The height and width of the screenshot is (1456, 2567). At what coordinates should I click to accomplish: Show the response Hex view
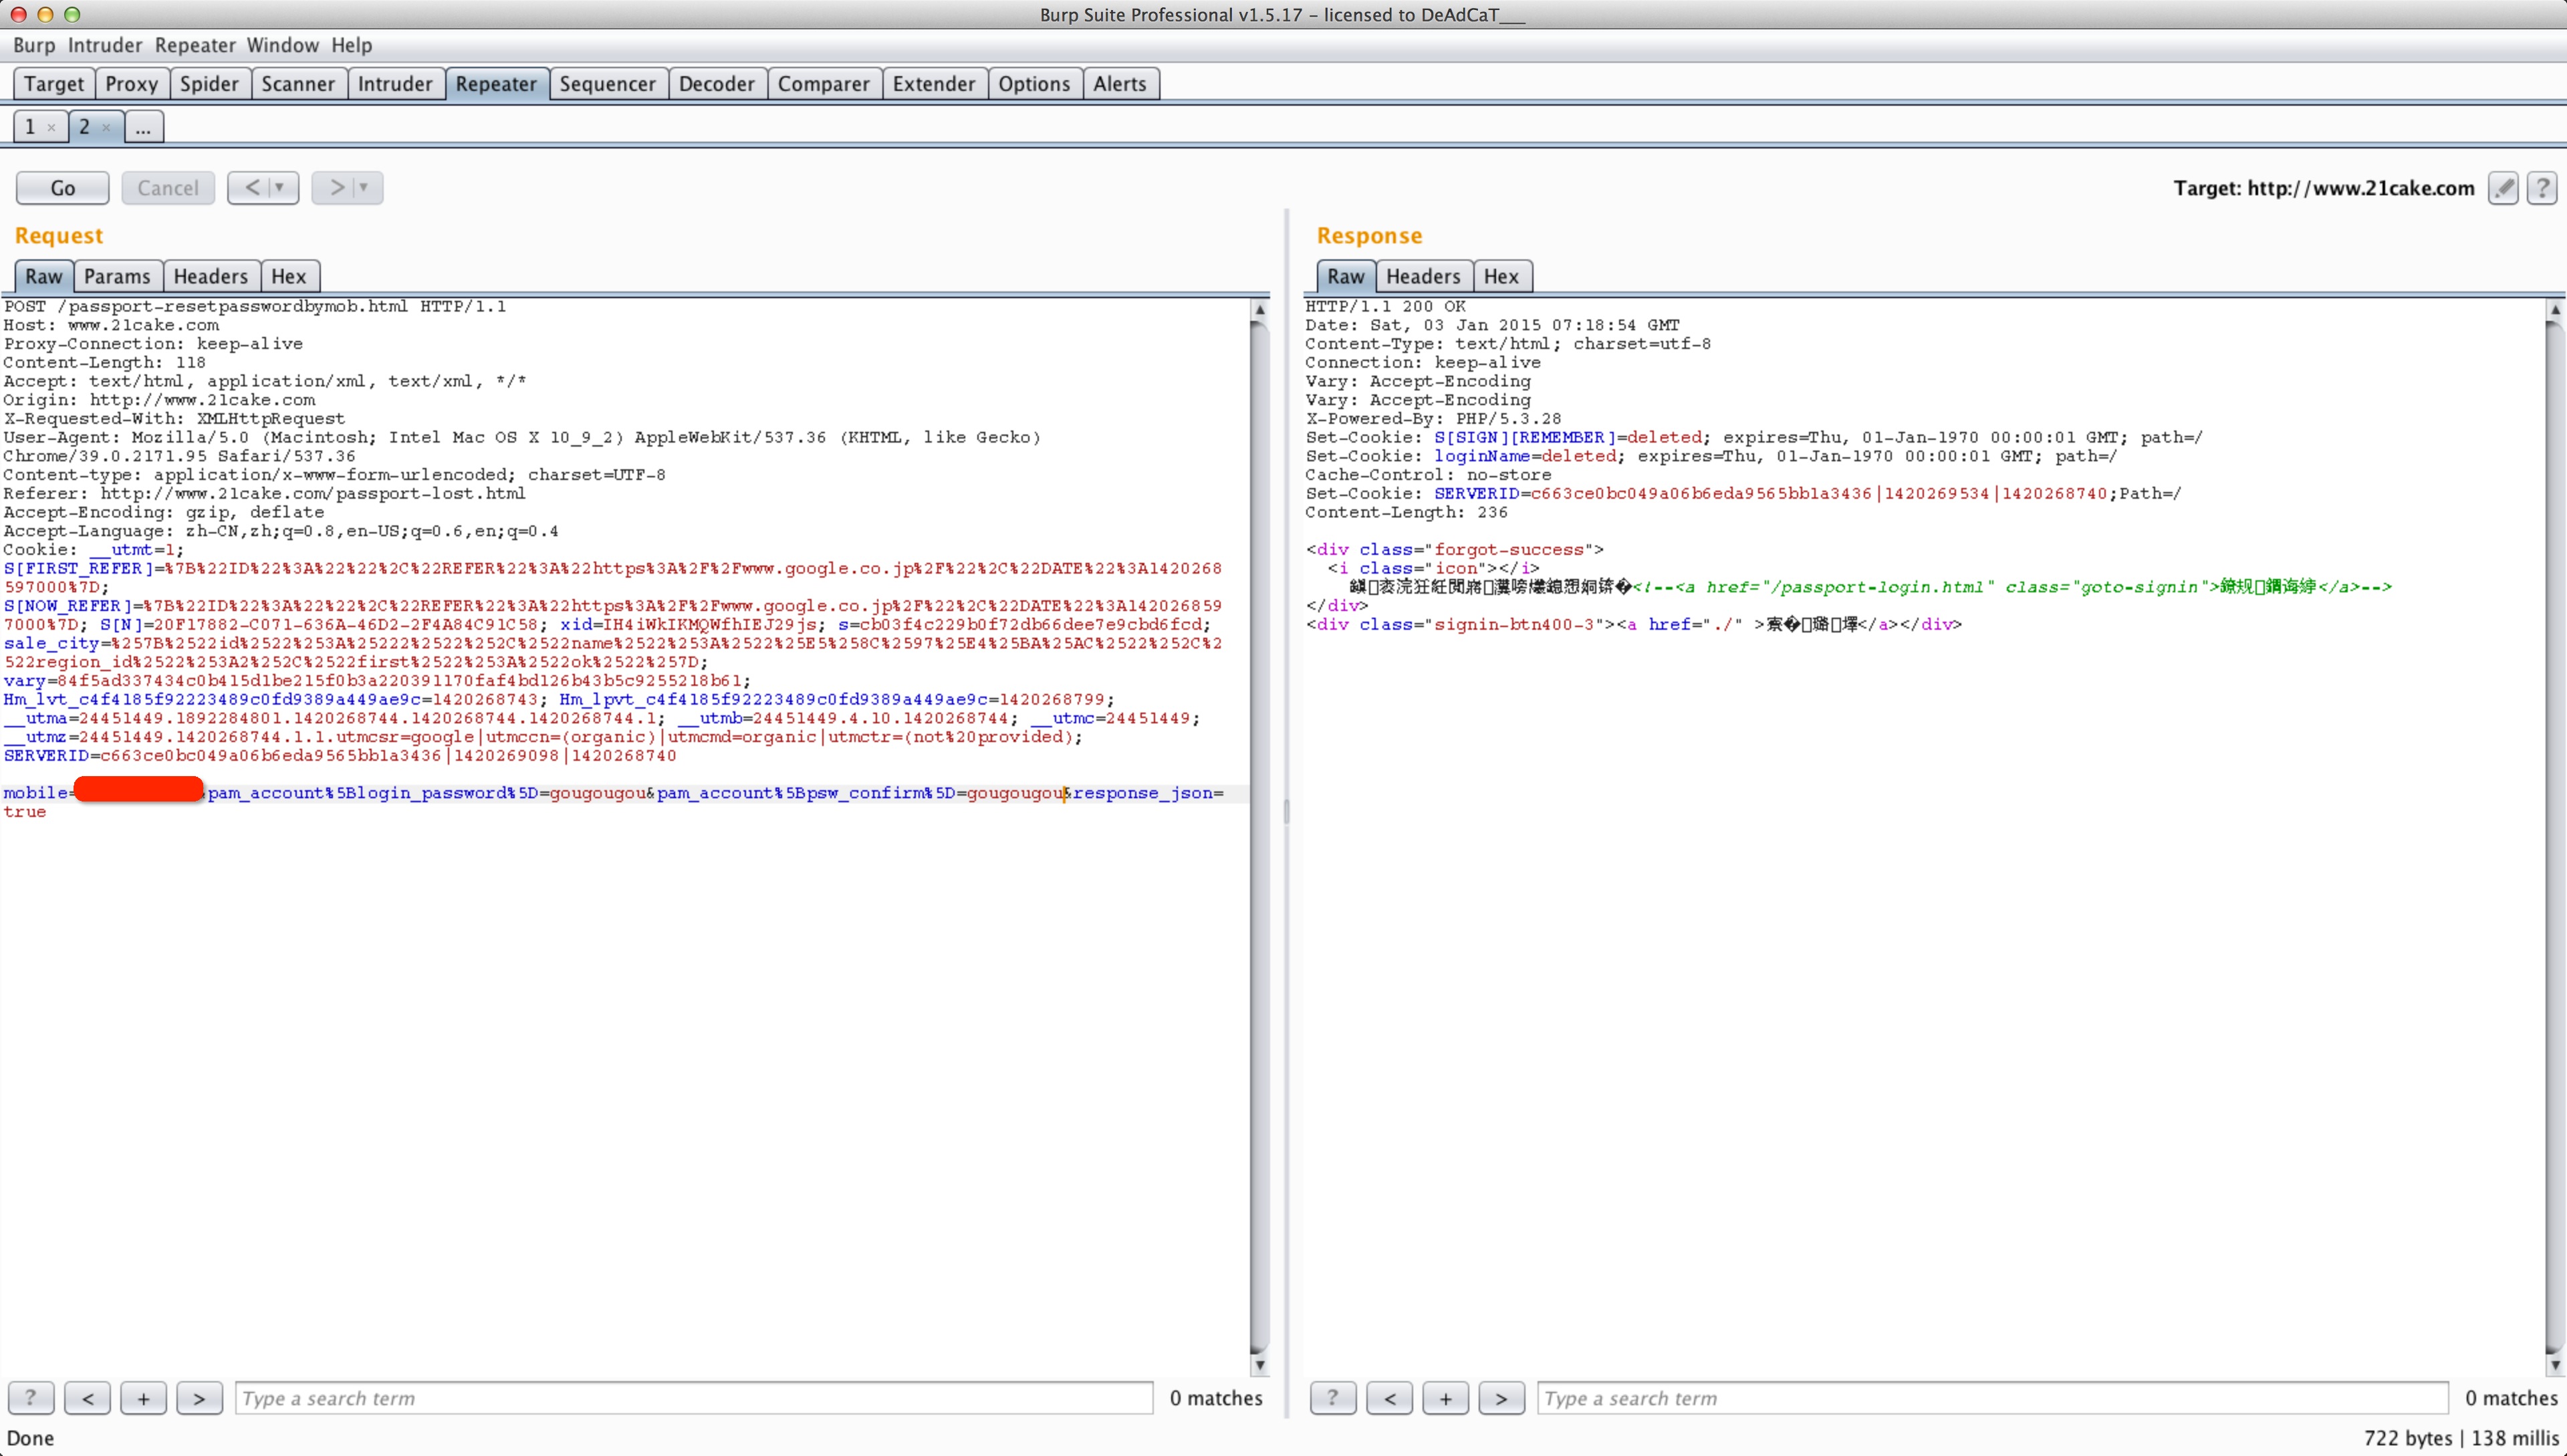point(1501,276)
